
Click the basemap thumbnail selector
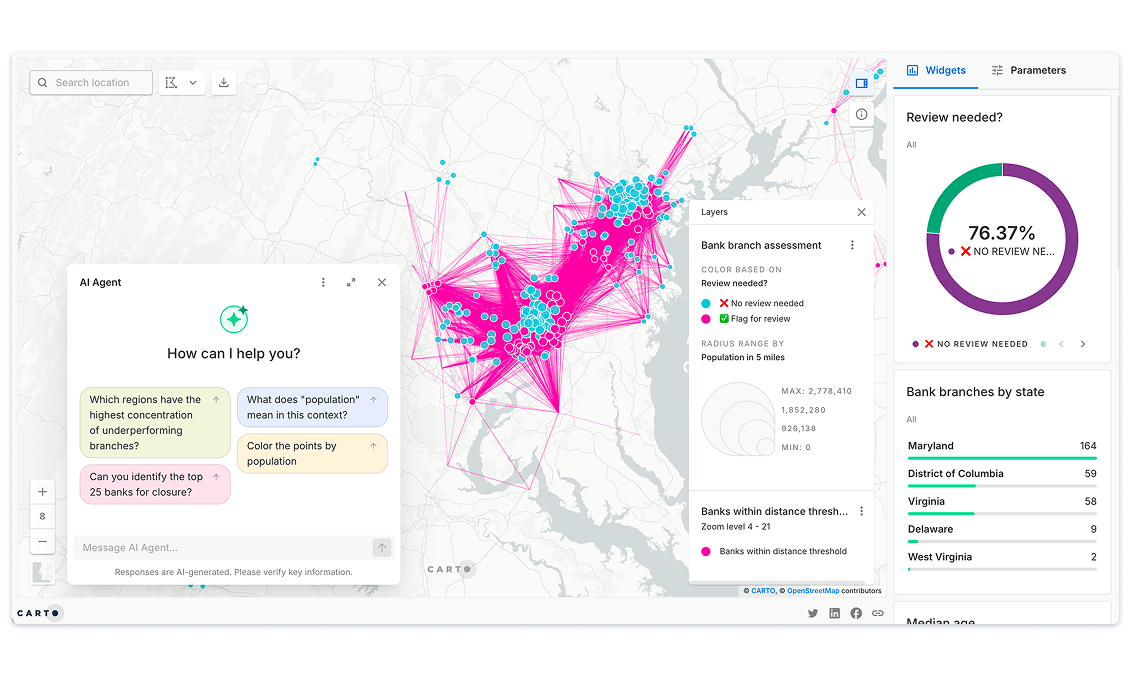point(43,573)
